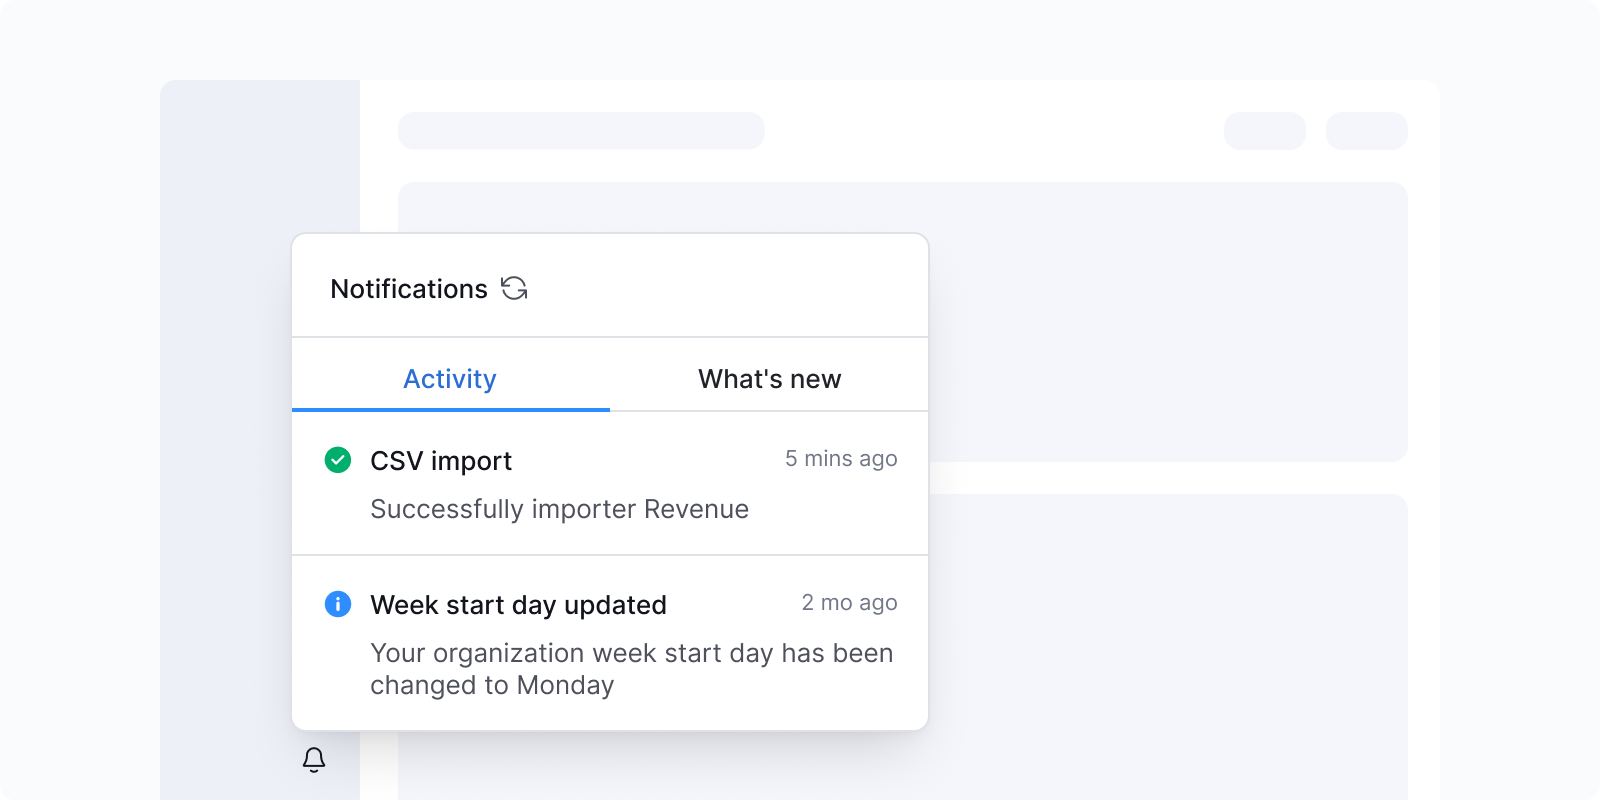Click the 'changed to Monday' description text
The image size is (1600, 800).
pyautogui.click(x=492, y=685)
